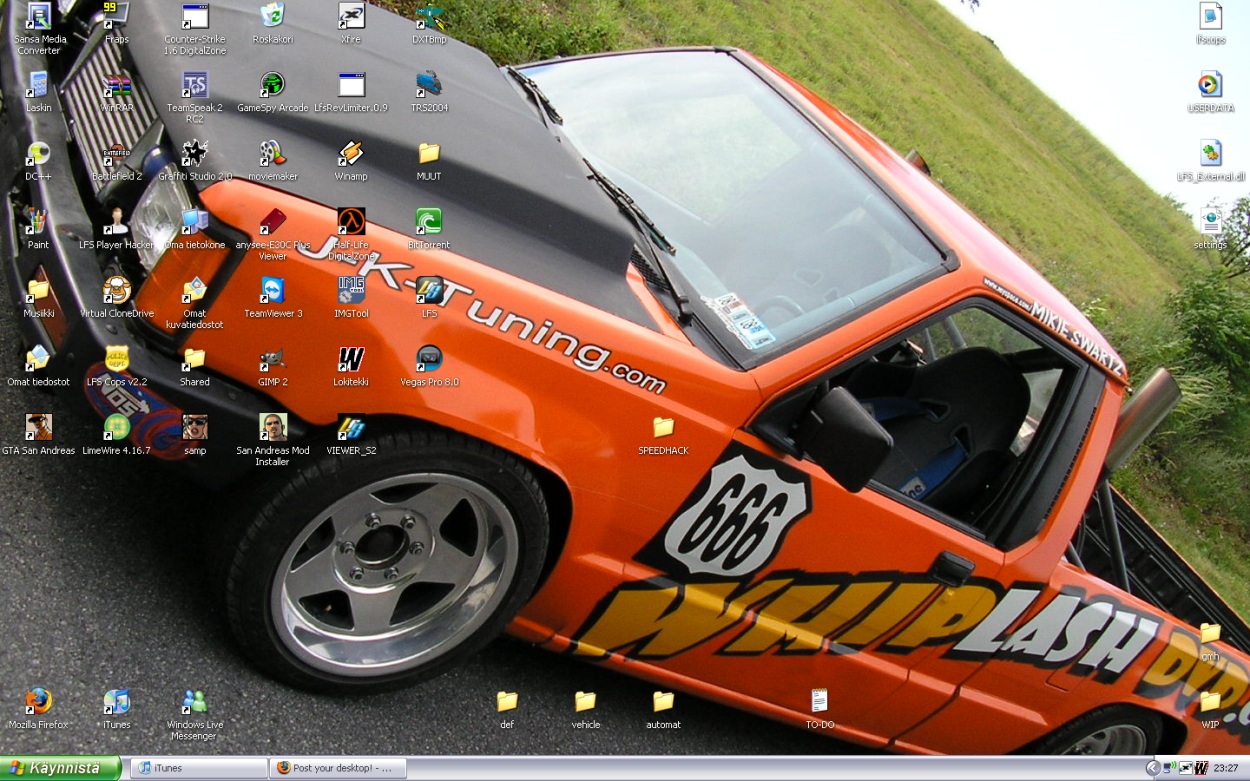
Task: Open Oma tietokone (My Computer)
Action: point(195,222)
